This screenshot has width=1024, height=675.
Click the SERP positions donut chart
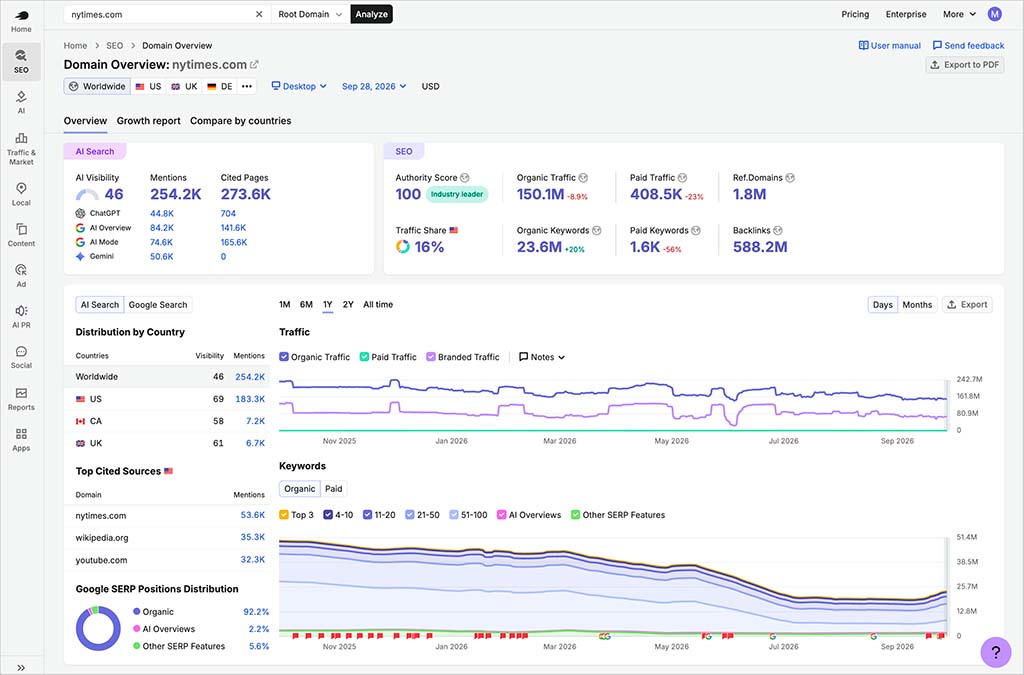(98, 629)
